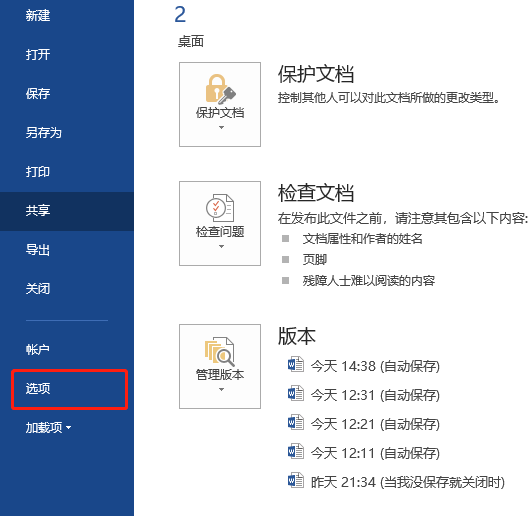Click Word icon beside 昨天 21:34 version
531x516 pixels.
(x=296, y=480)
